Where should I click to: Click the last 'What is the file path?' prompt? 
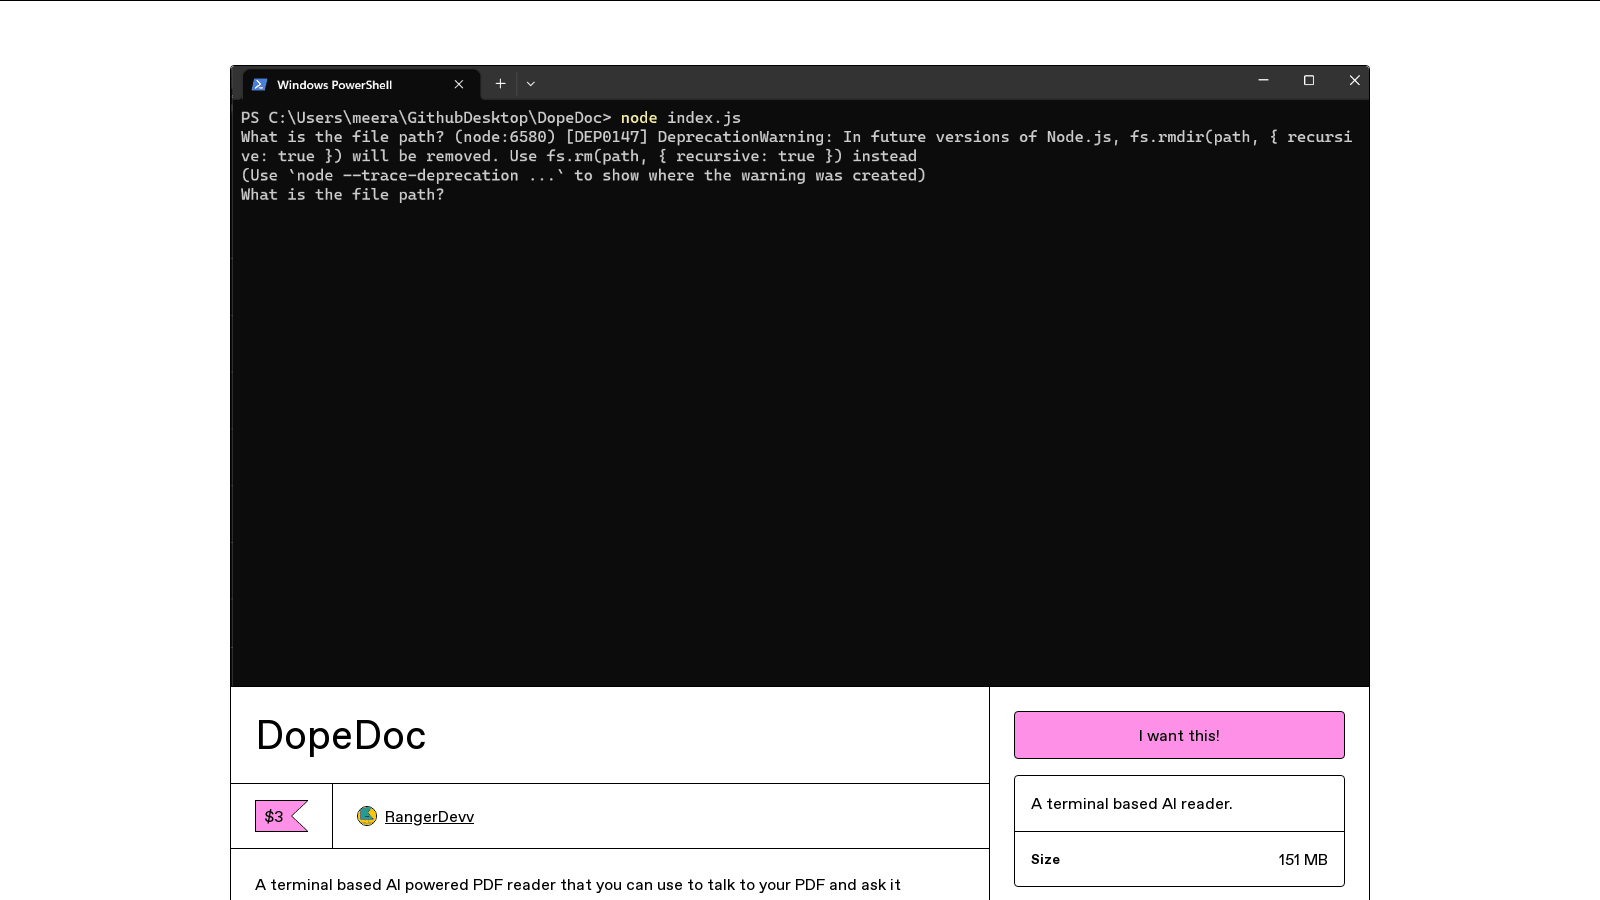tap(342, 194)
